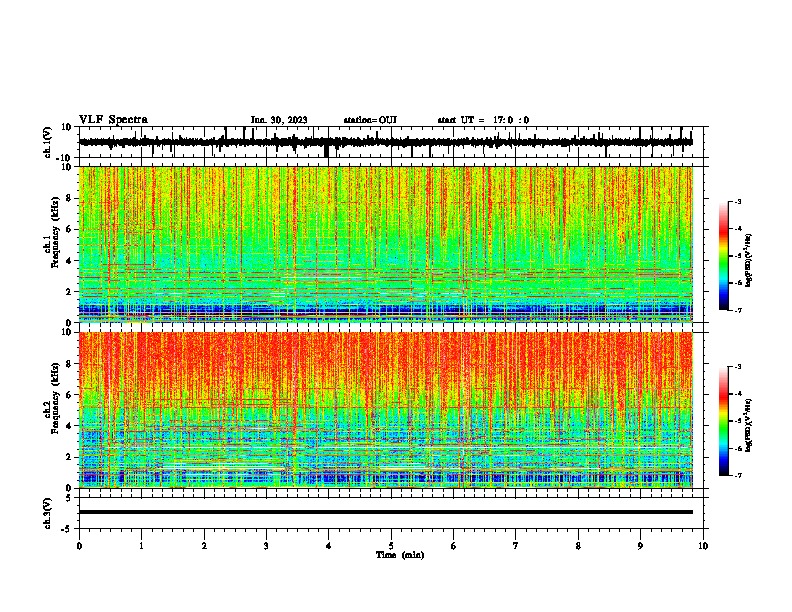Click the ch.2 color scale bar
792x612 pixels.
(x=724, y=421)
